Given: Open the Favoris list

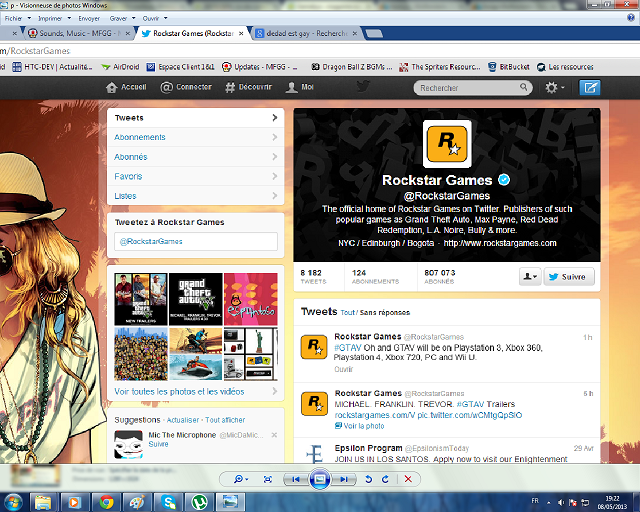Looking at the screenshot, I should click(x=196, y=176).
